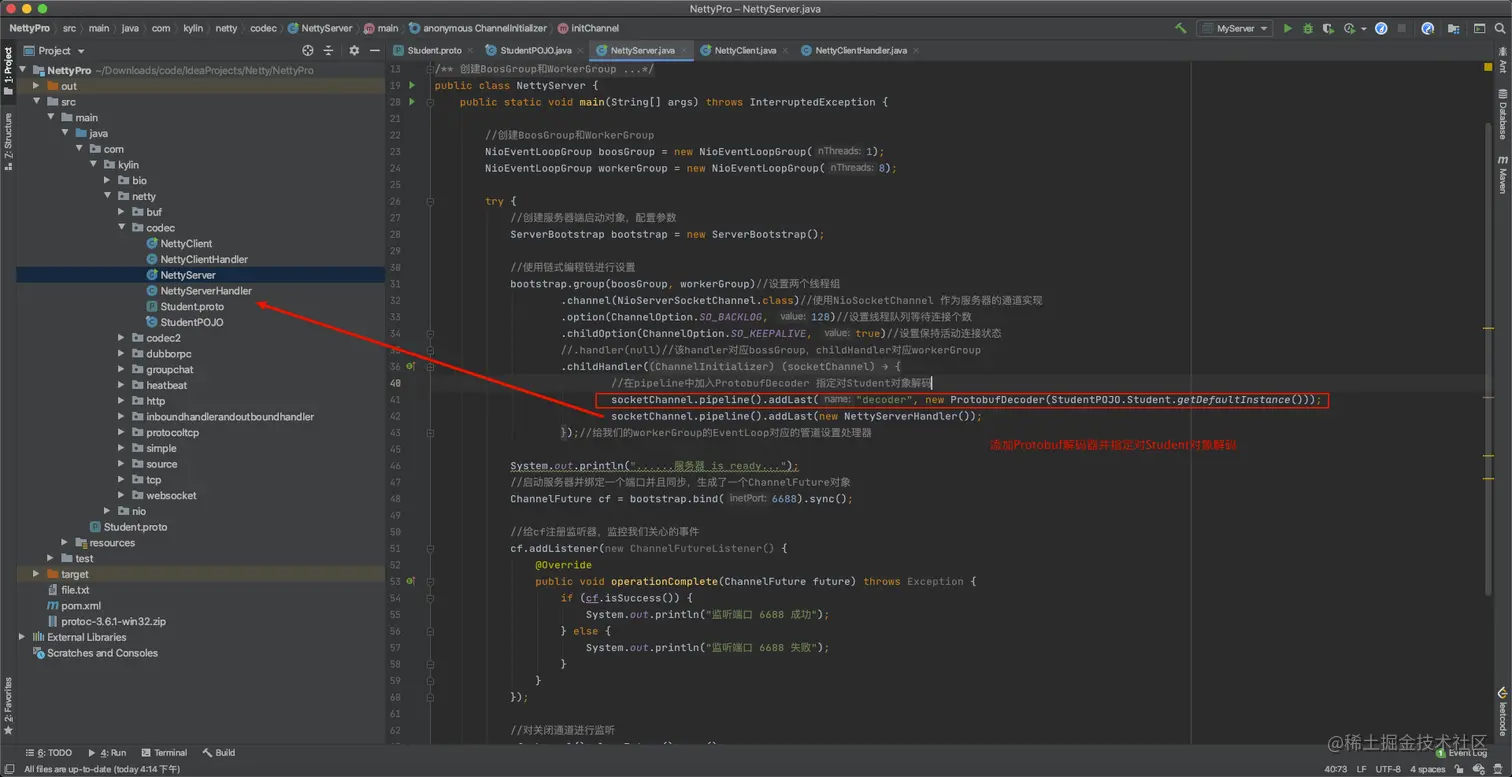
Task: Expand the codec2 folder
Action: (122, 338)
